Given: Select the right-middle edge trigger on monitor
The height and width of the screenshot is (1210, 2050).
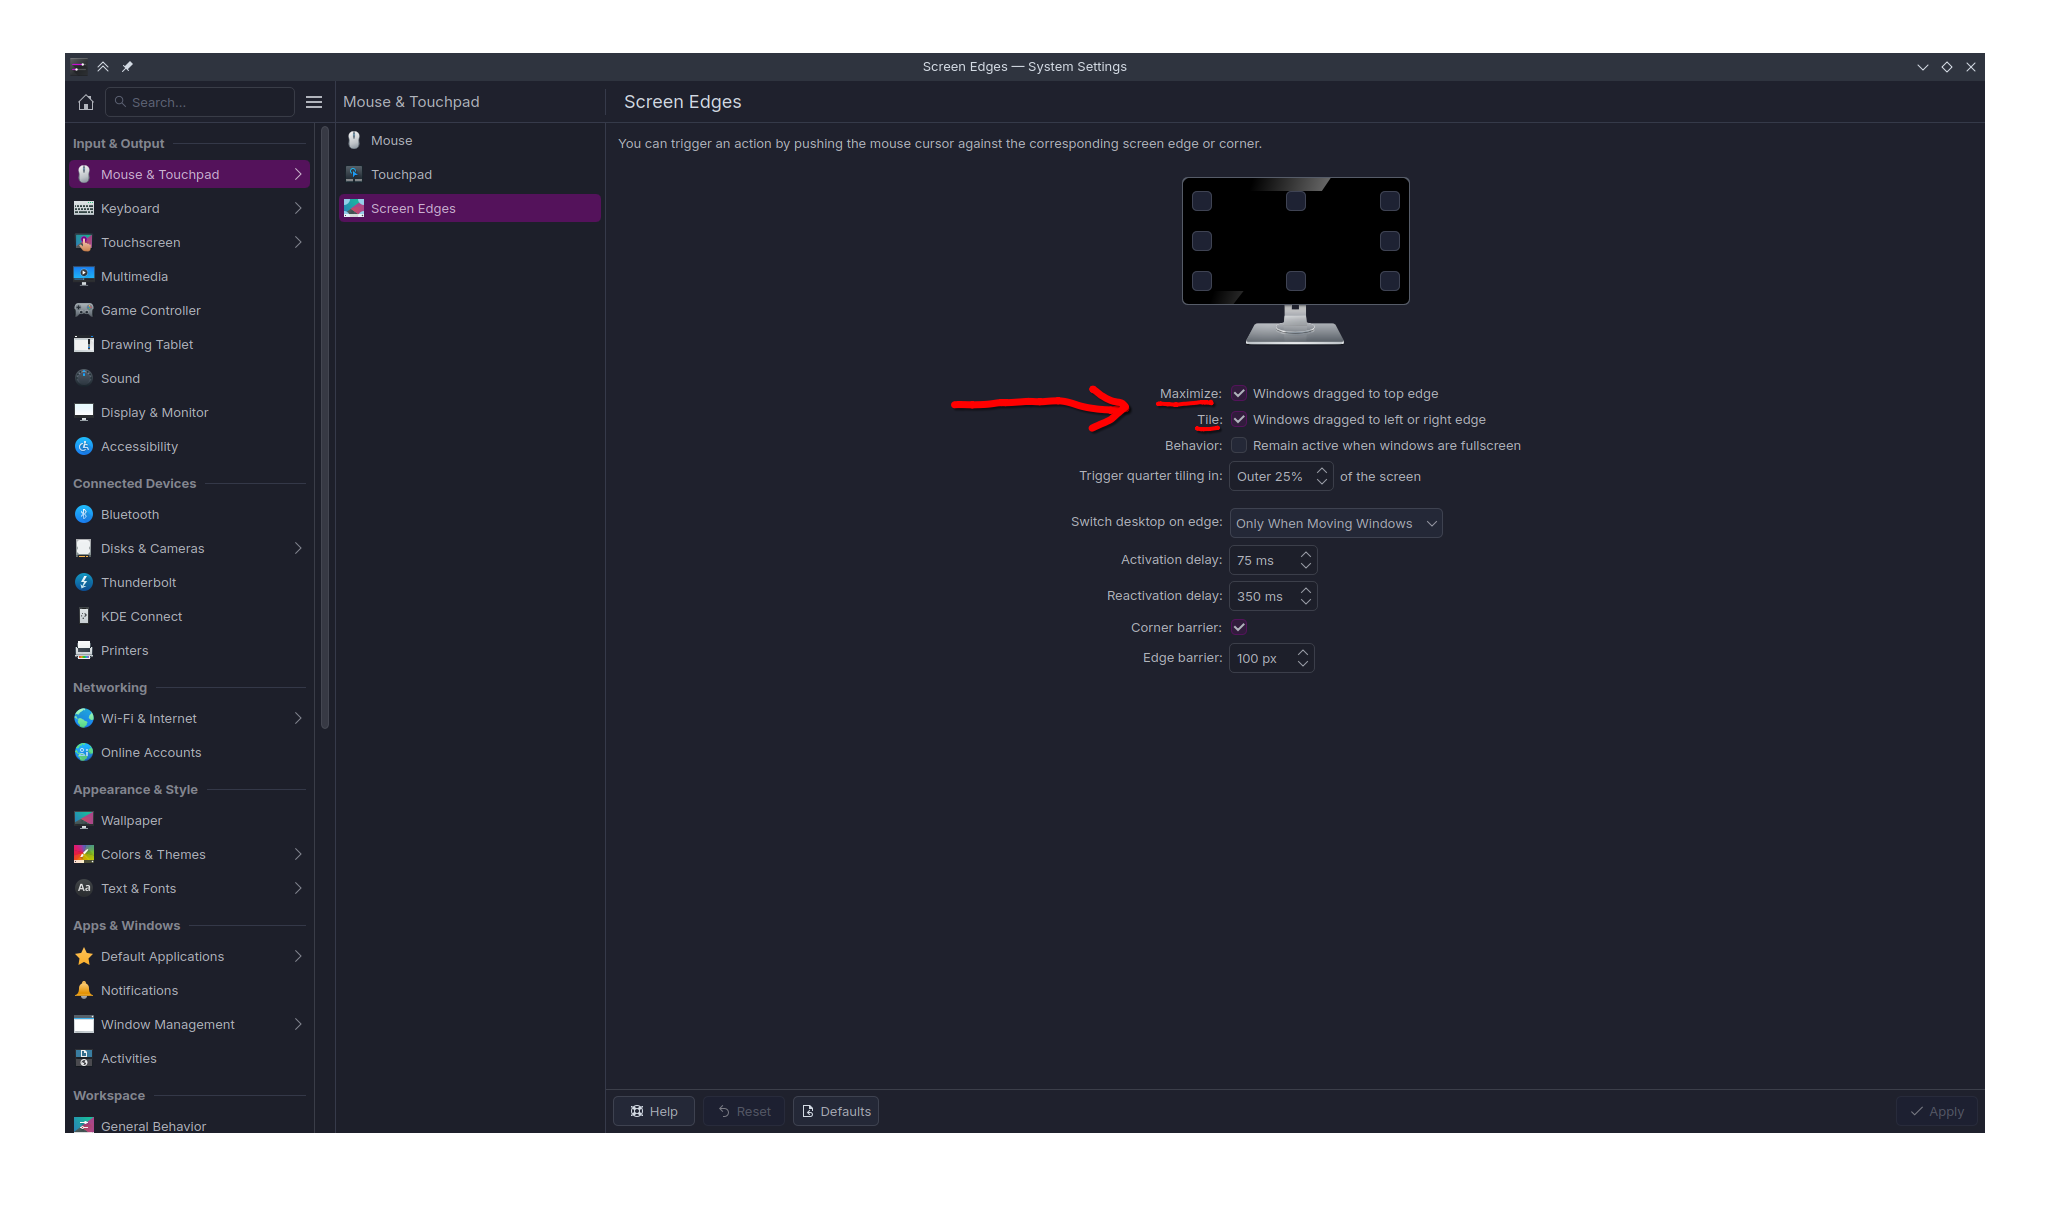Looking at the screenshot, I should pos(1390,241).
